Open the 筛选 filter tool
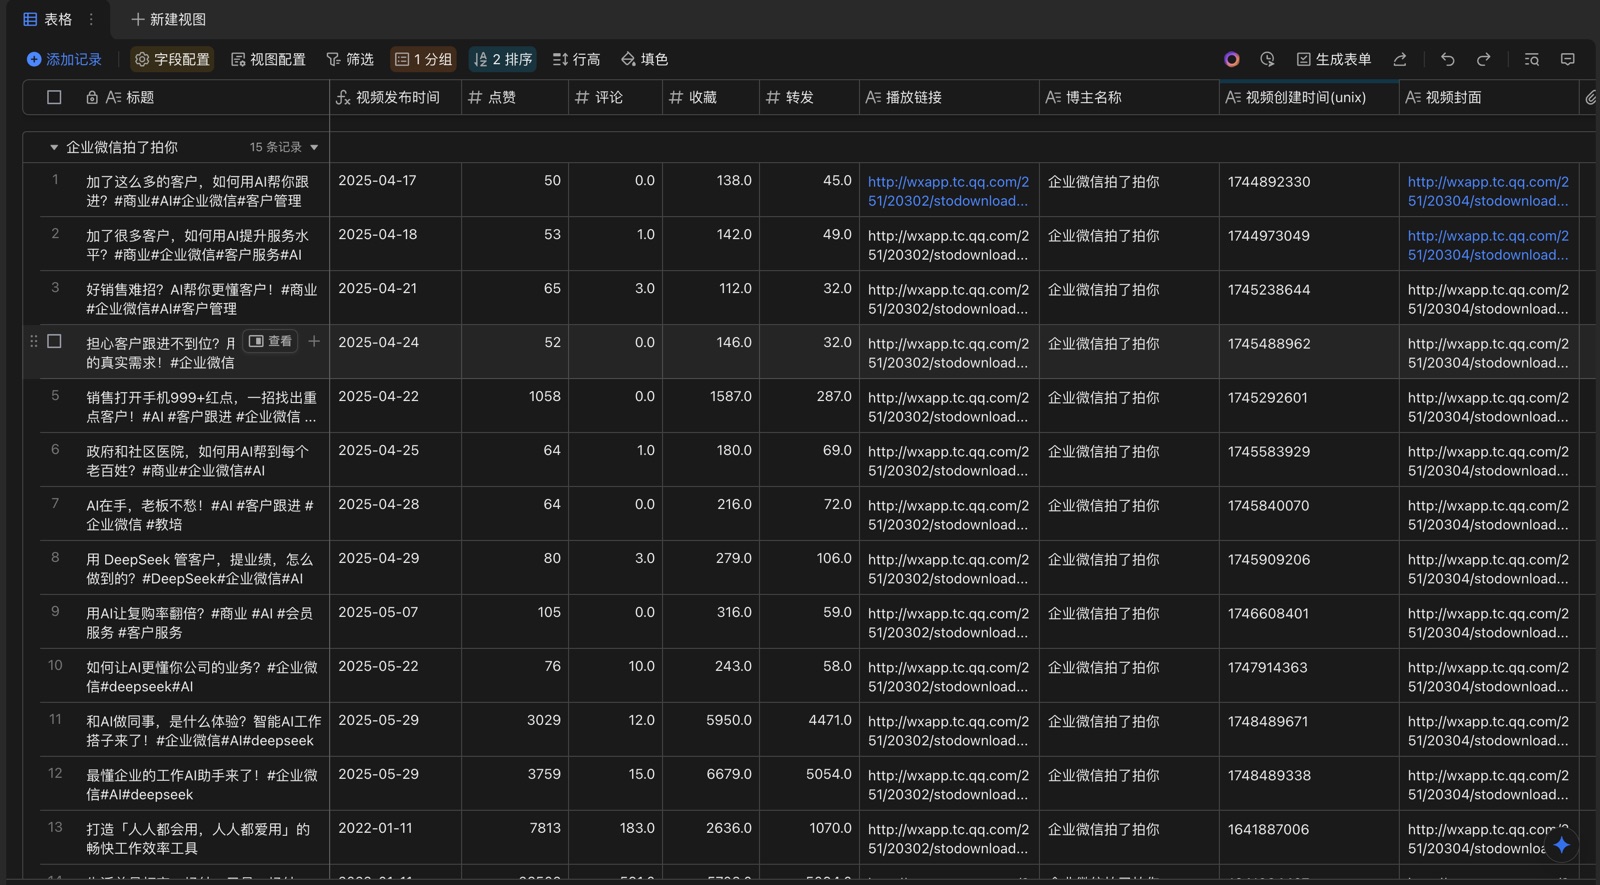This screenshot has height=885, width=1600. pyautogui.click(x=350, y=59)
